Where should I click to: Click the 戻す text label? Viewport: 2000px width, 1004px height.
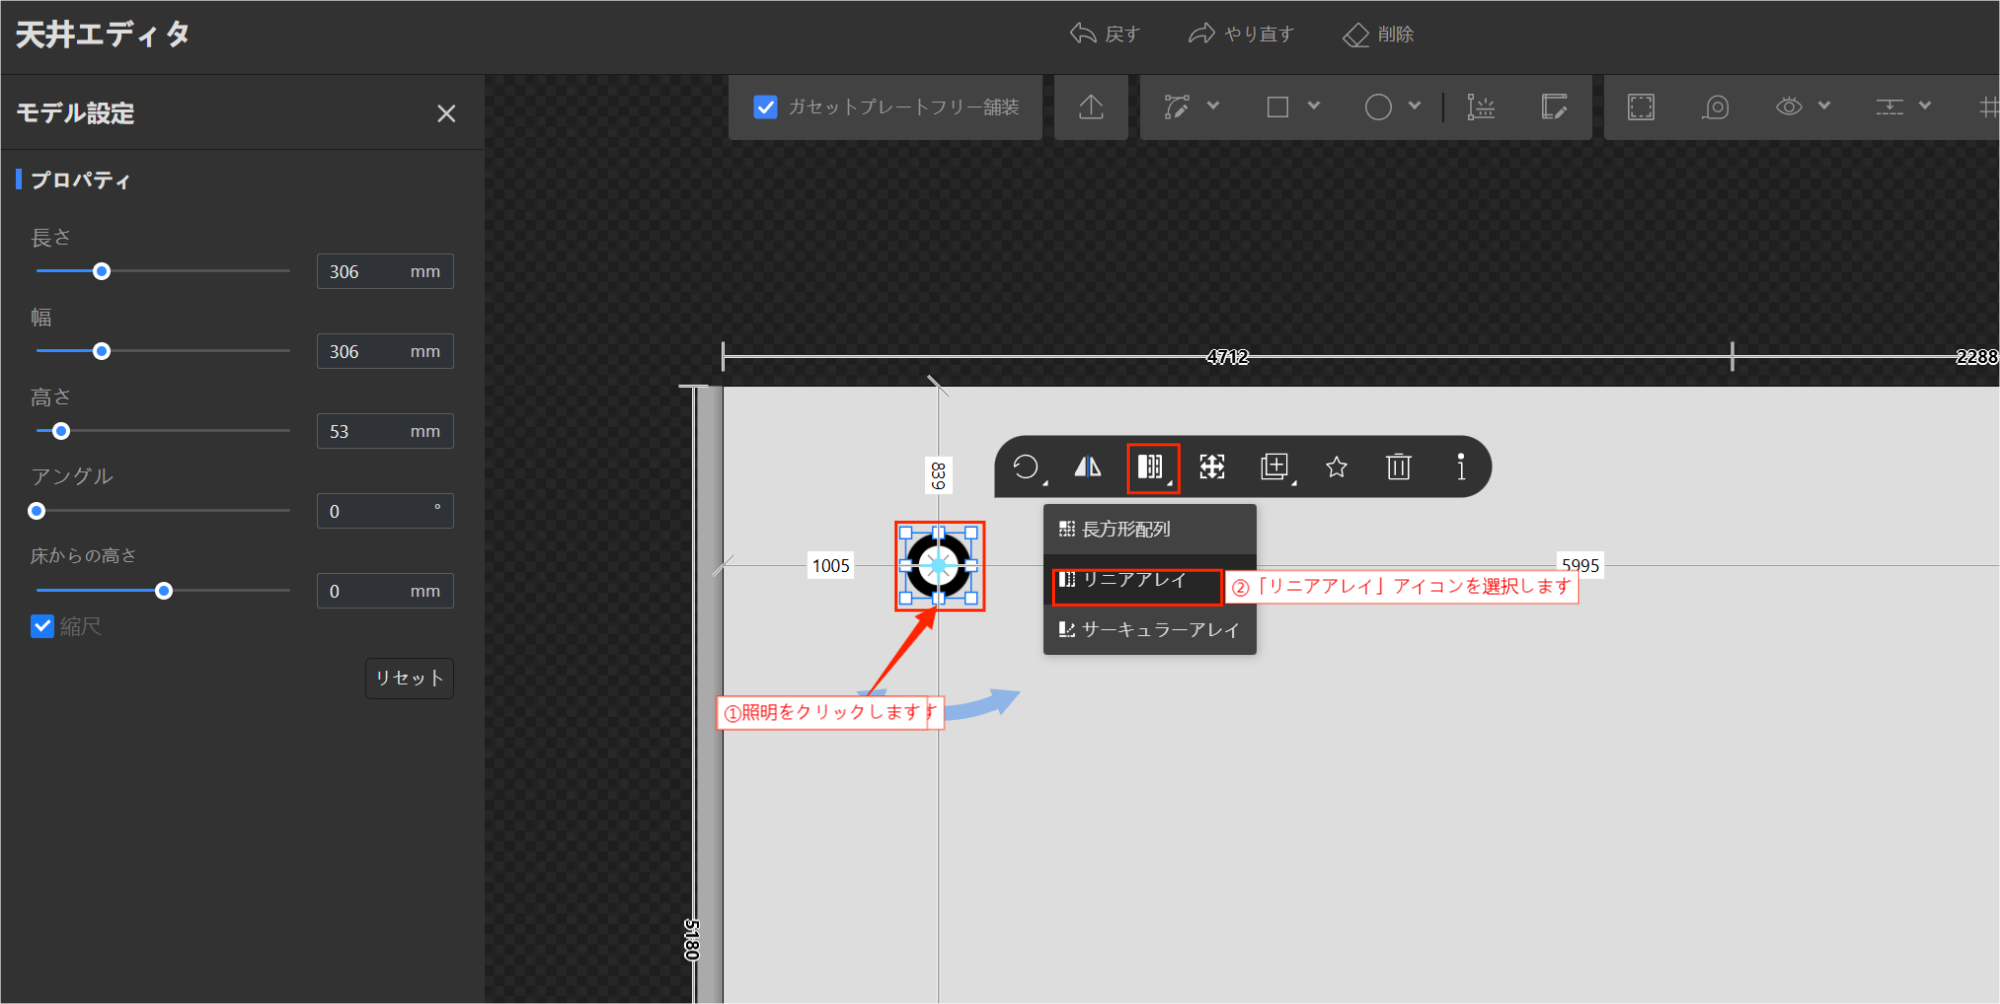click(x=1122, y=35)
